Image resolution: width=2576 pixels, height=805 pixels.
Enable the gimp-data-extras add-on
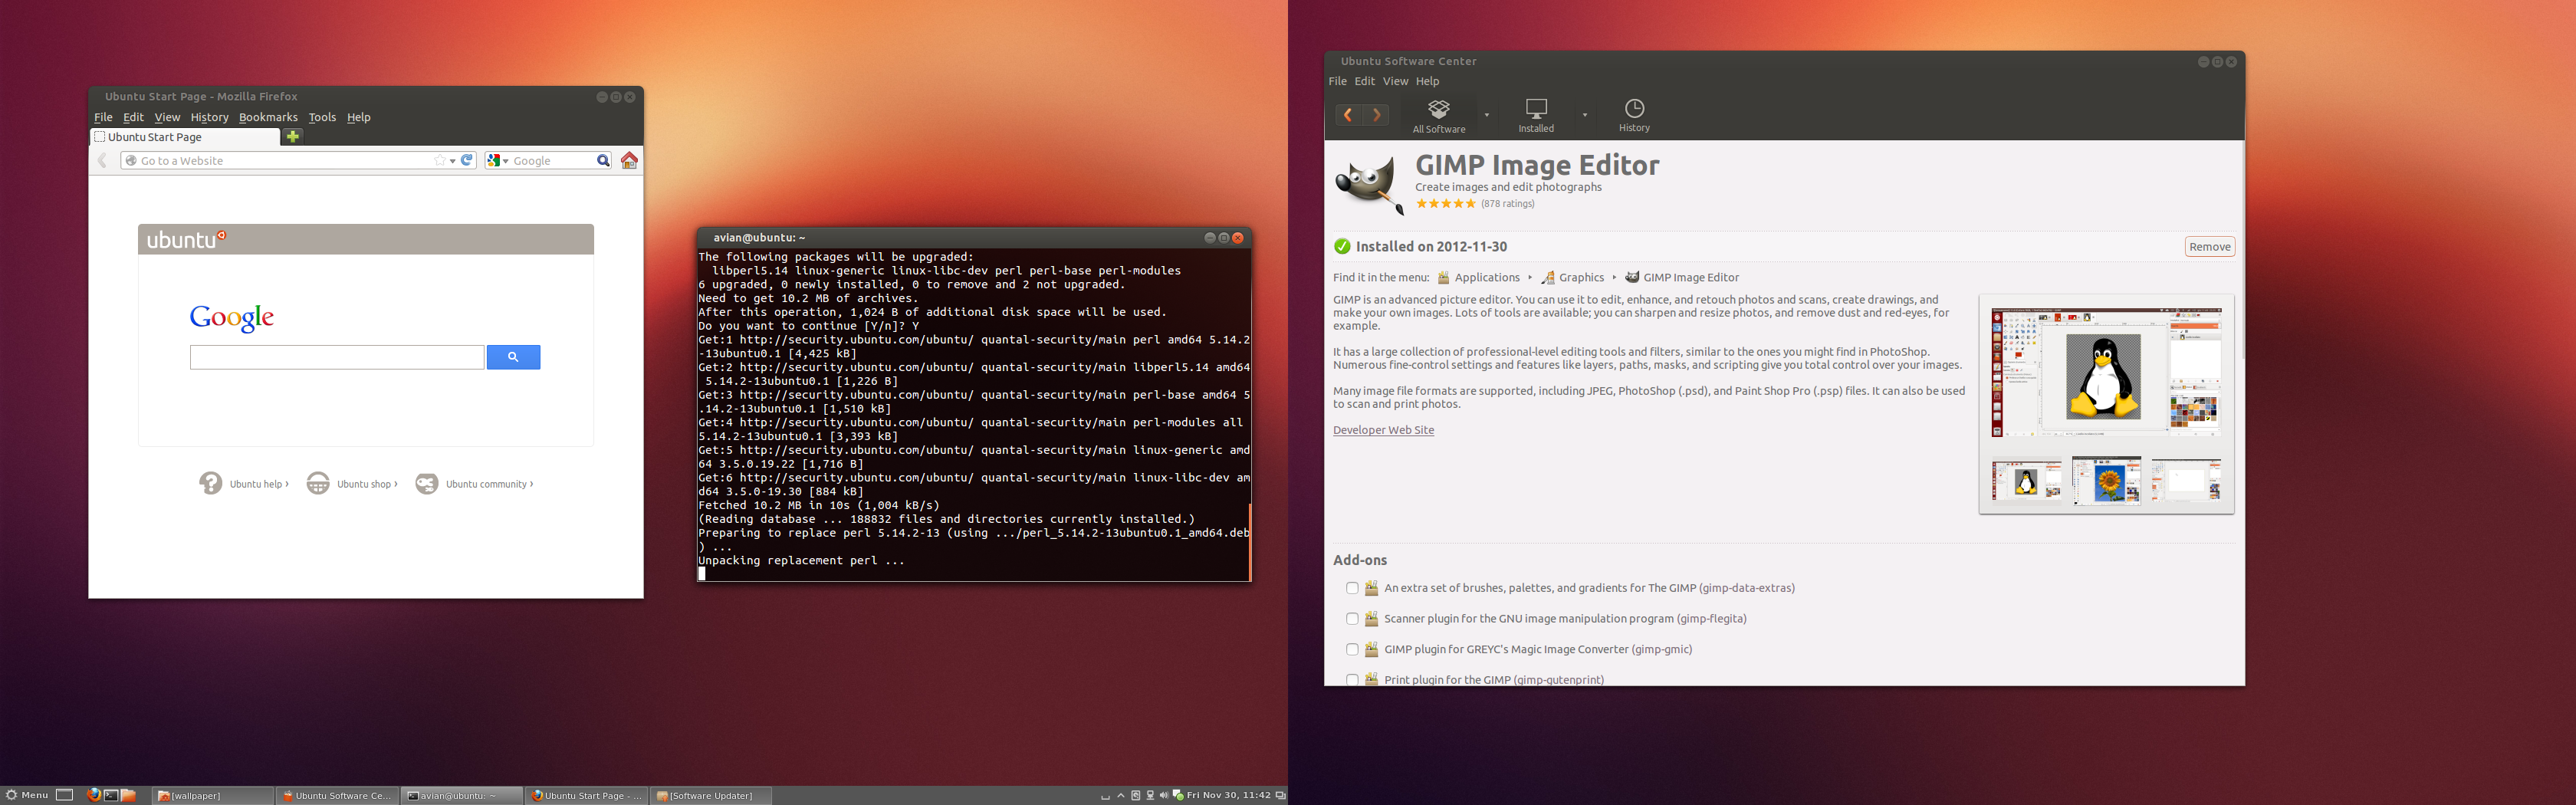1352,588
